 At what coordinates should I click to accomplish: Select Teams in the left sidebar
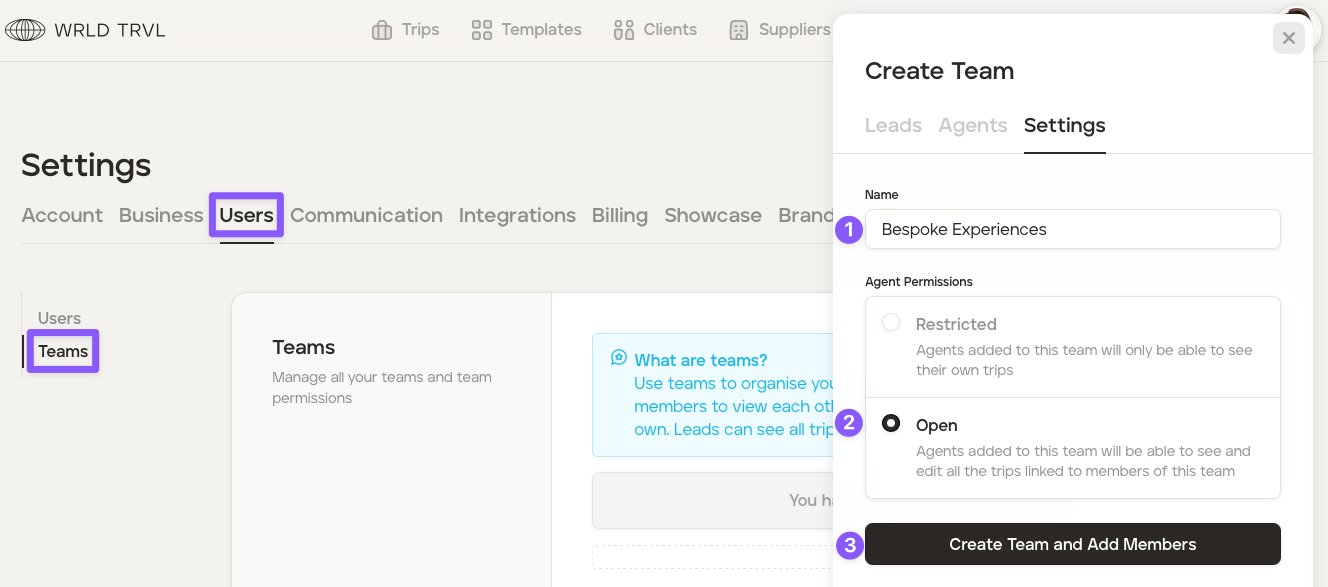click(x=63, y=351)
